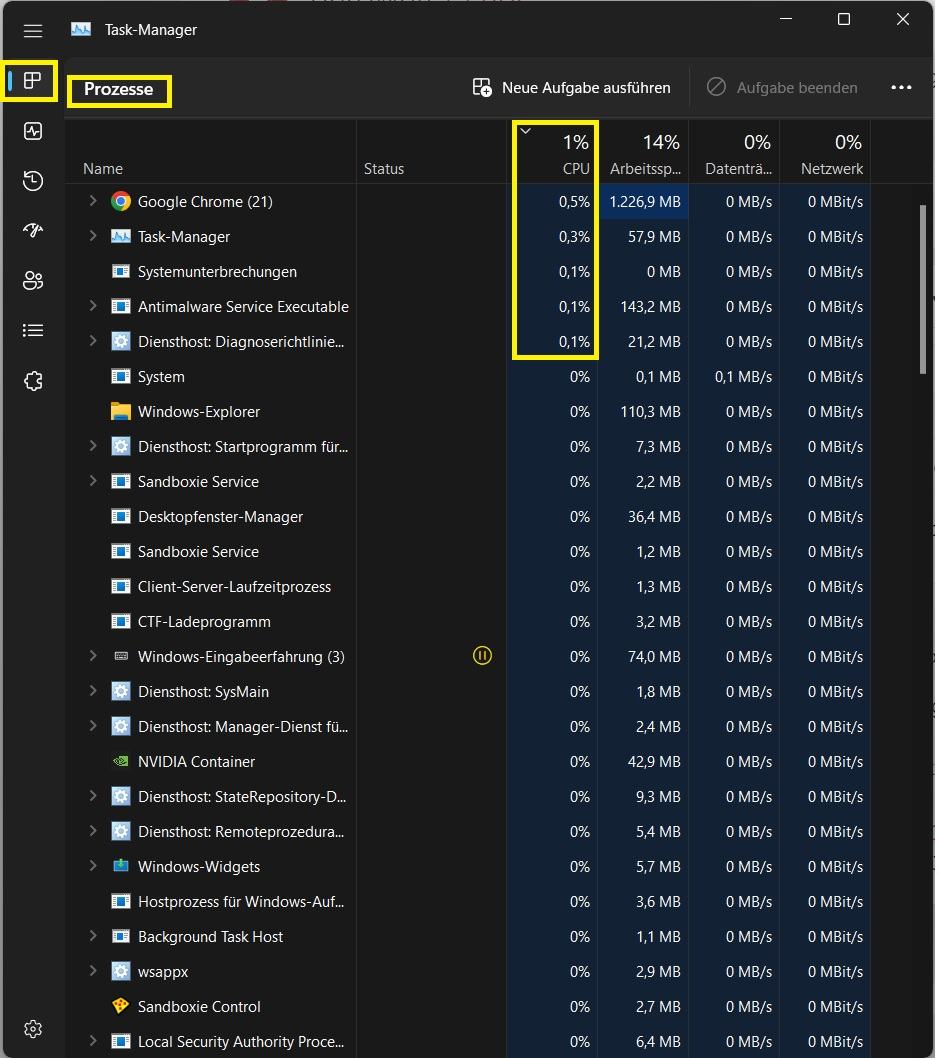Click the Desktopfenster-Manager process icon
Screen dimensions: 940x1058
(x=121, y=516)
